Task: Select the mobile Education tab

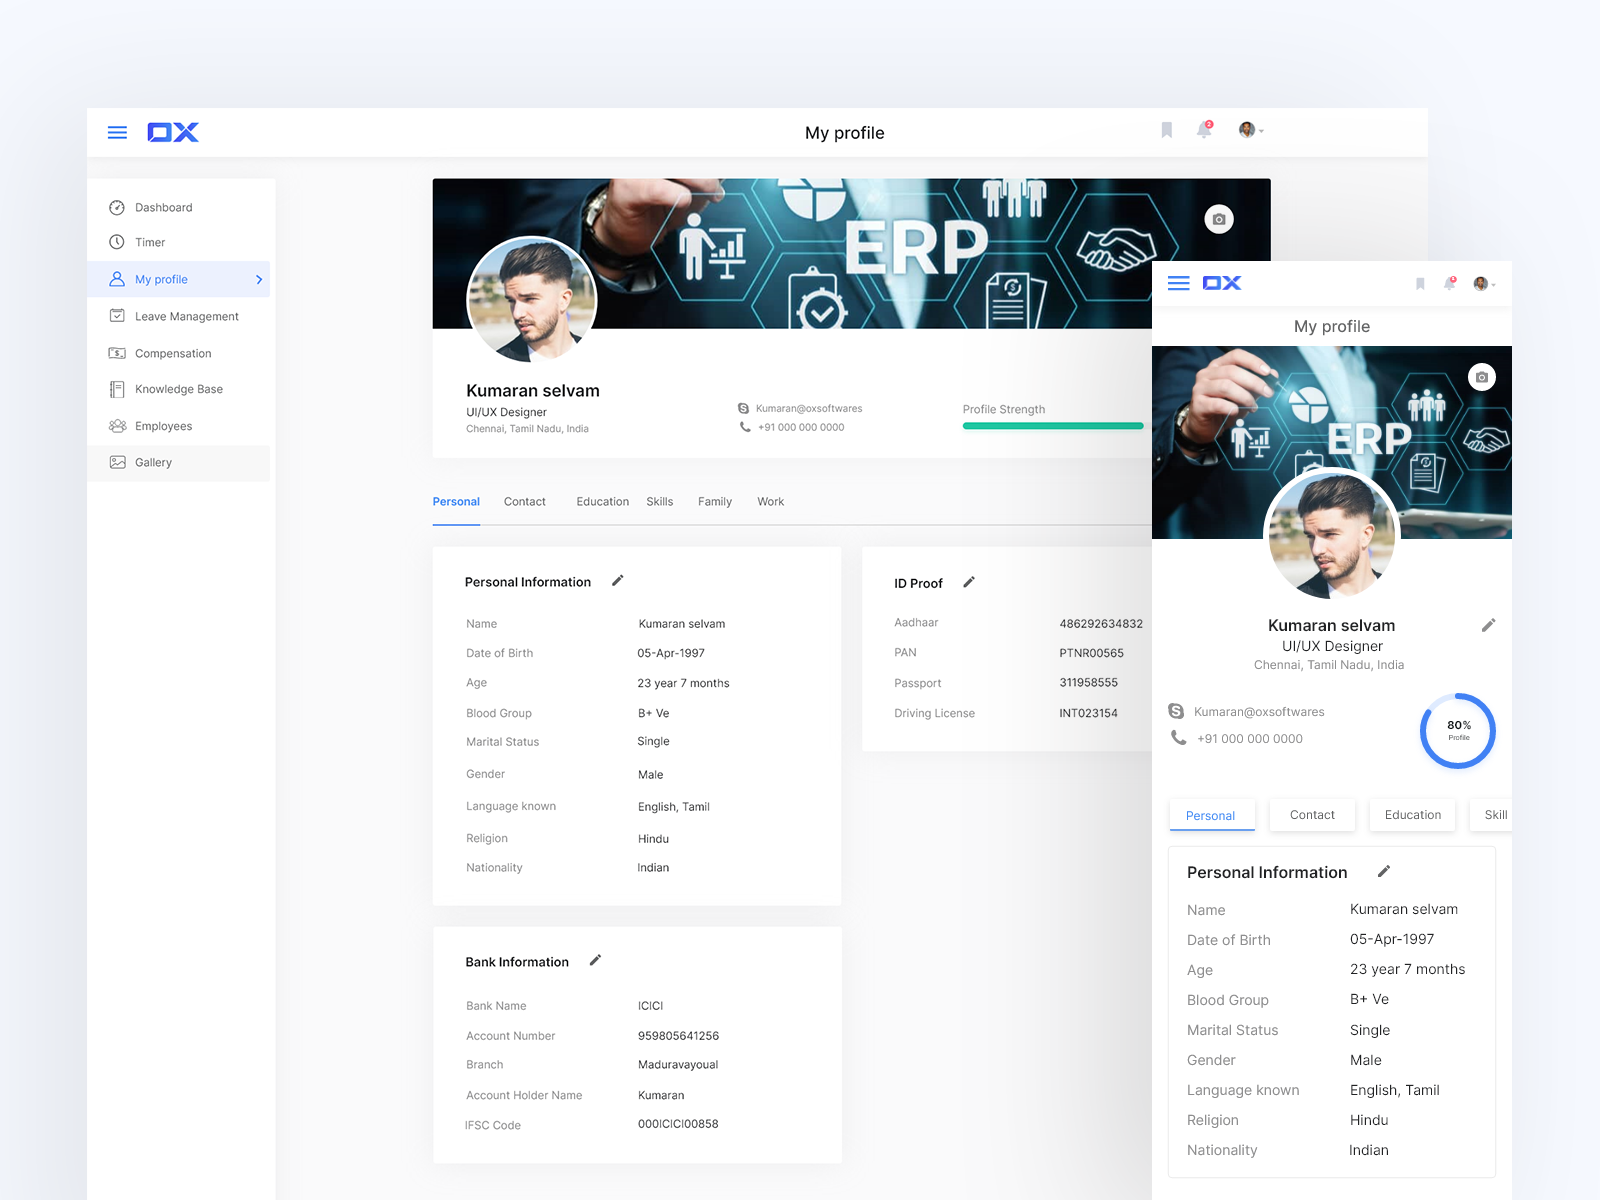Action: point(1413,815)
